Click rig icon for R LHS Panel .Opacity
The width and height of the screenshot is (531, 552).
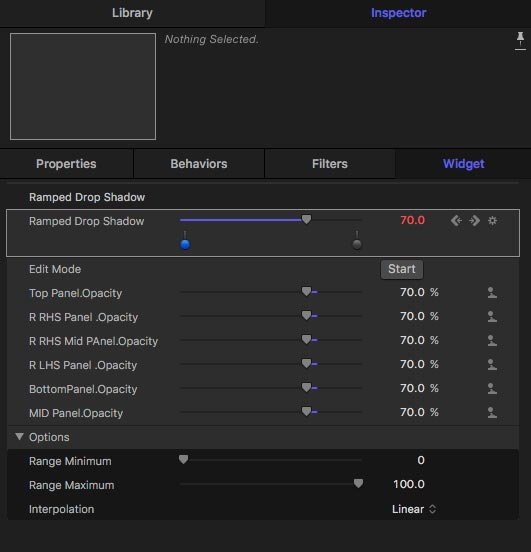(492, 364)
